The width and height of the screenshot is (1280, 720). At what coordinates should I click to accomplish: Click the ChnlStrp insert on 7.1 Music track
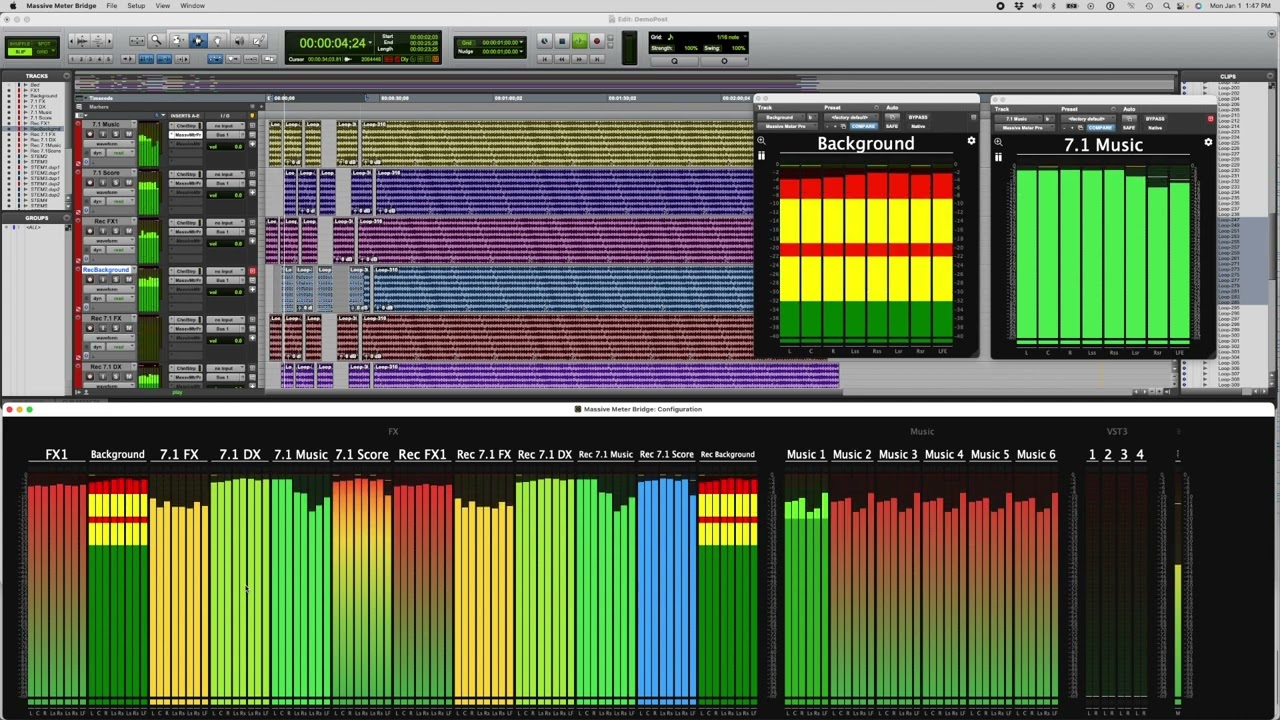(x=186, y=126)
